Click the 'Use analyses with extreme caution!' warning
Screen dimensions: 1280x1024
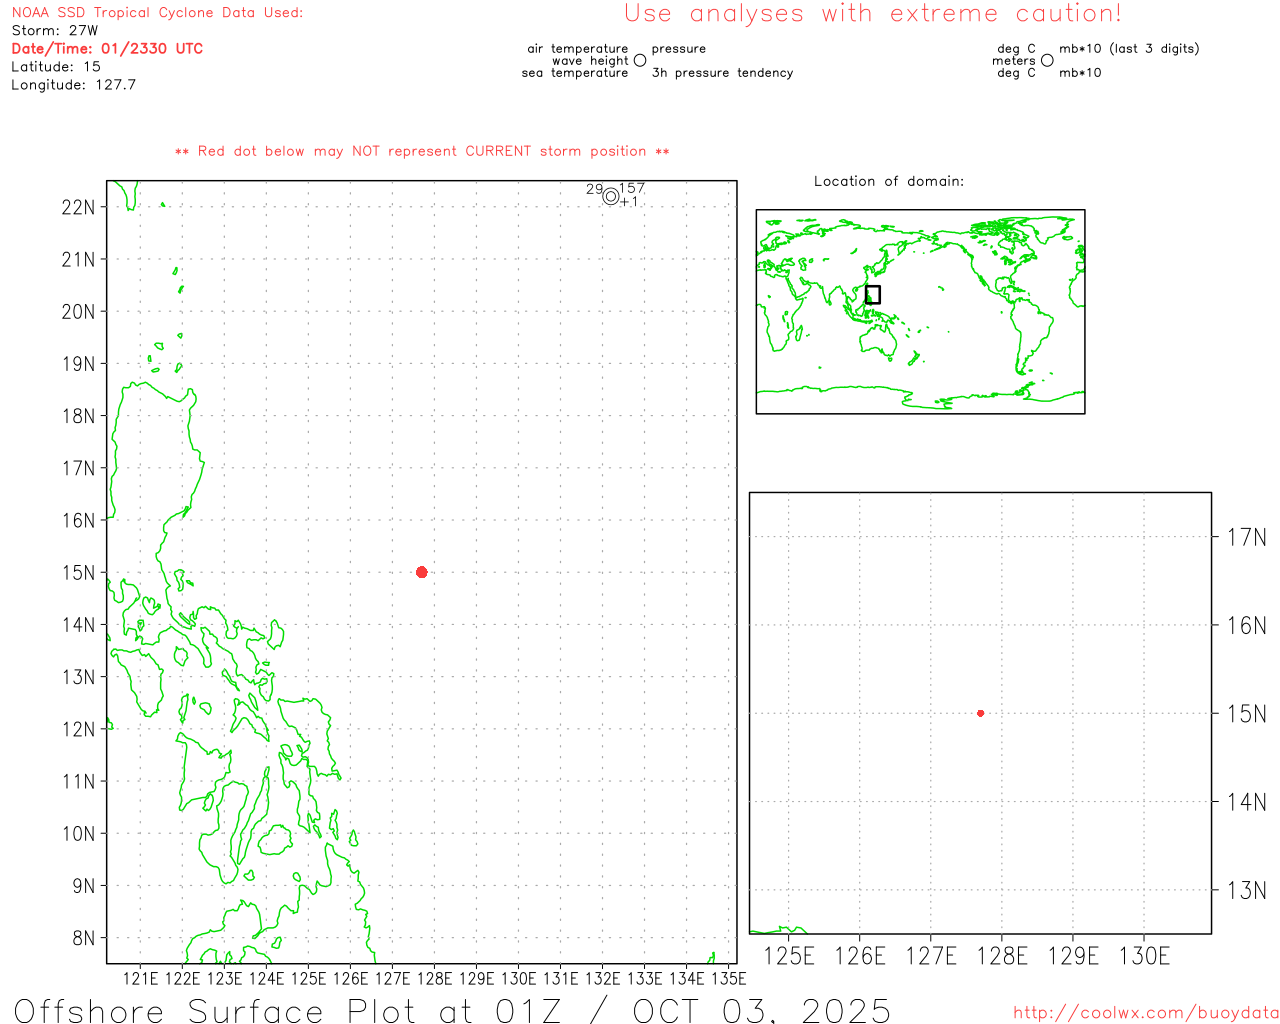[872, 14]
